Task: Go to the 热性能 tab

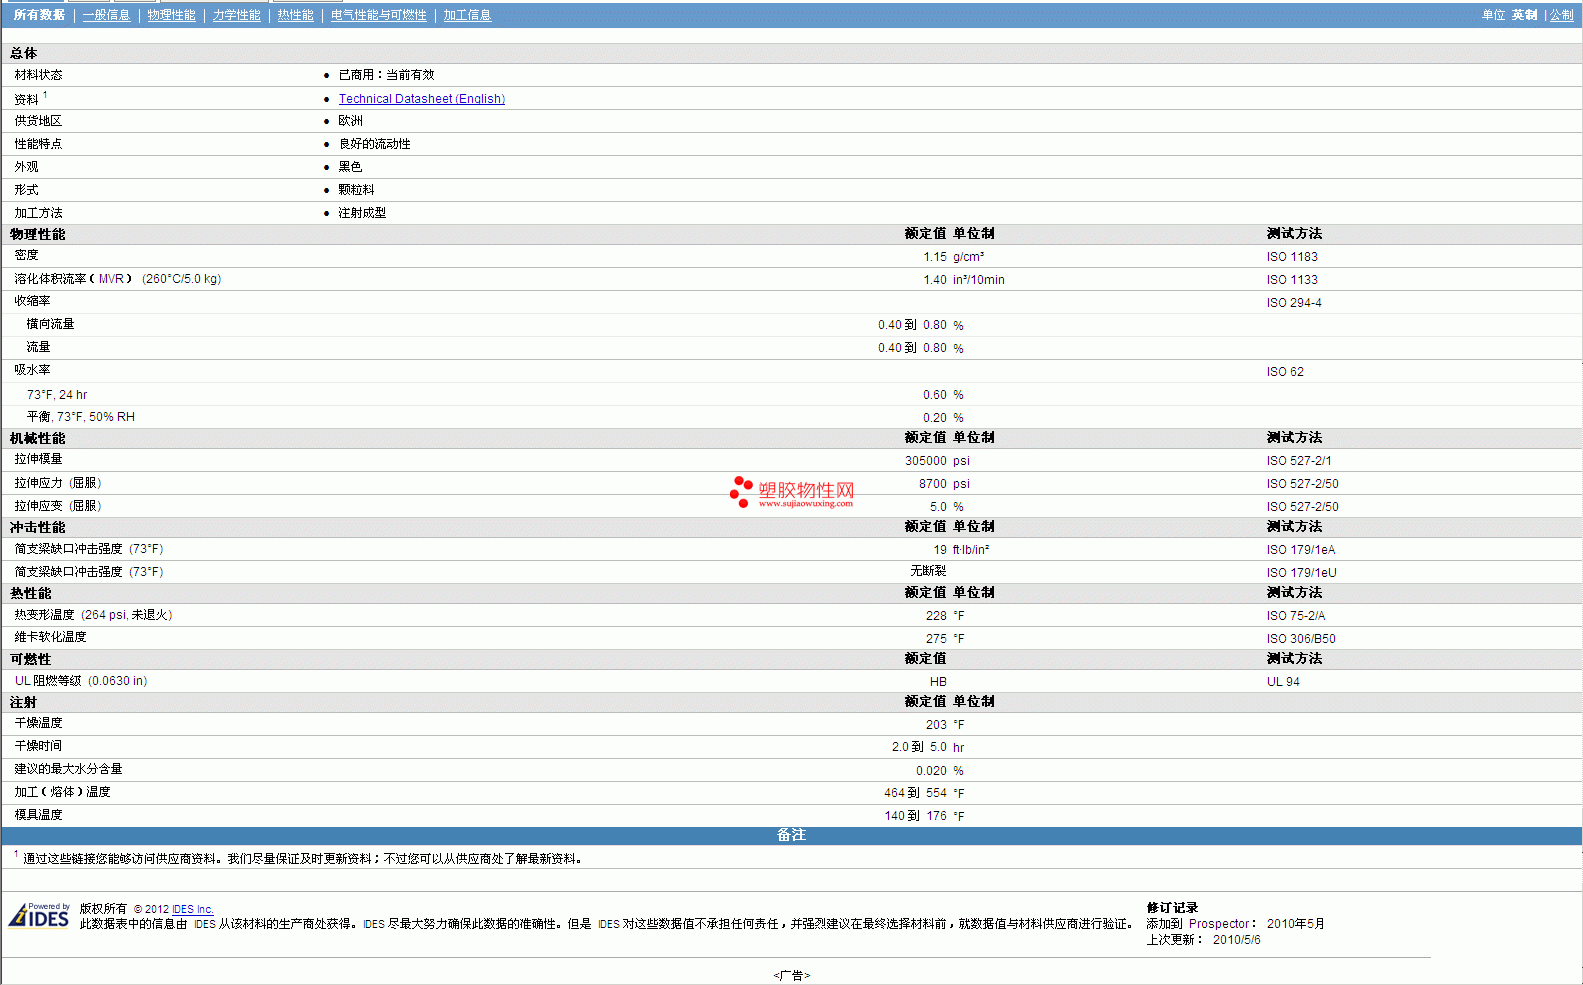Action: click(295, 15)
